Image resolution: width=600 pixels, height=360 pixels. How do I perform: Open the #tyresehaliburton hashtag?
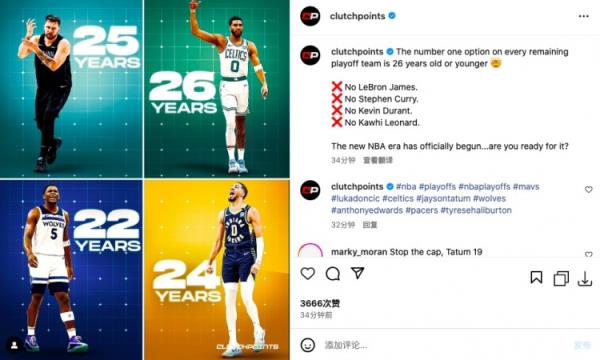[x=476, y=210]
